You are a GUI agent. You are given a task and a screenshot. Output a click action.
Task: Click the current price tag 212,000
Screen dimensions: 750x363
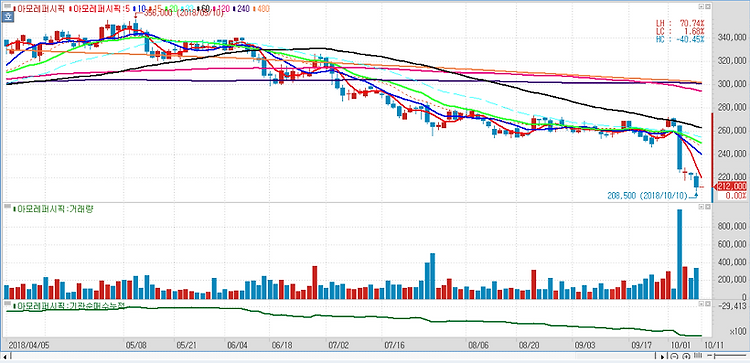coord(731,187)
